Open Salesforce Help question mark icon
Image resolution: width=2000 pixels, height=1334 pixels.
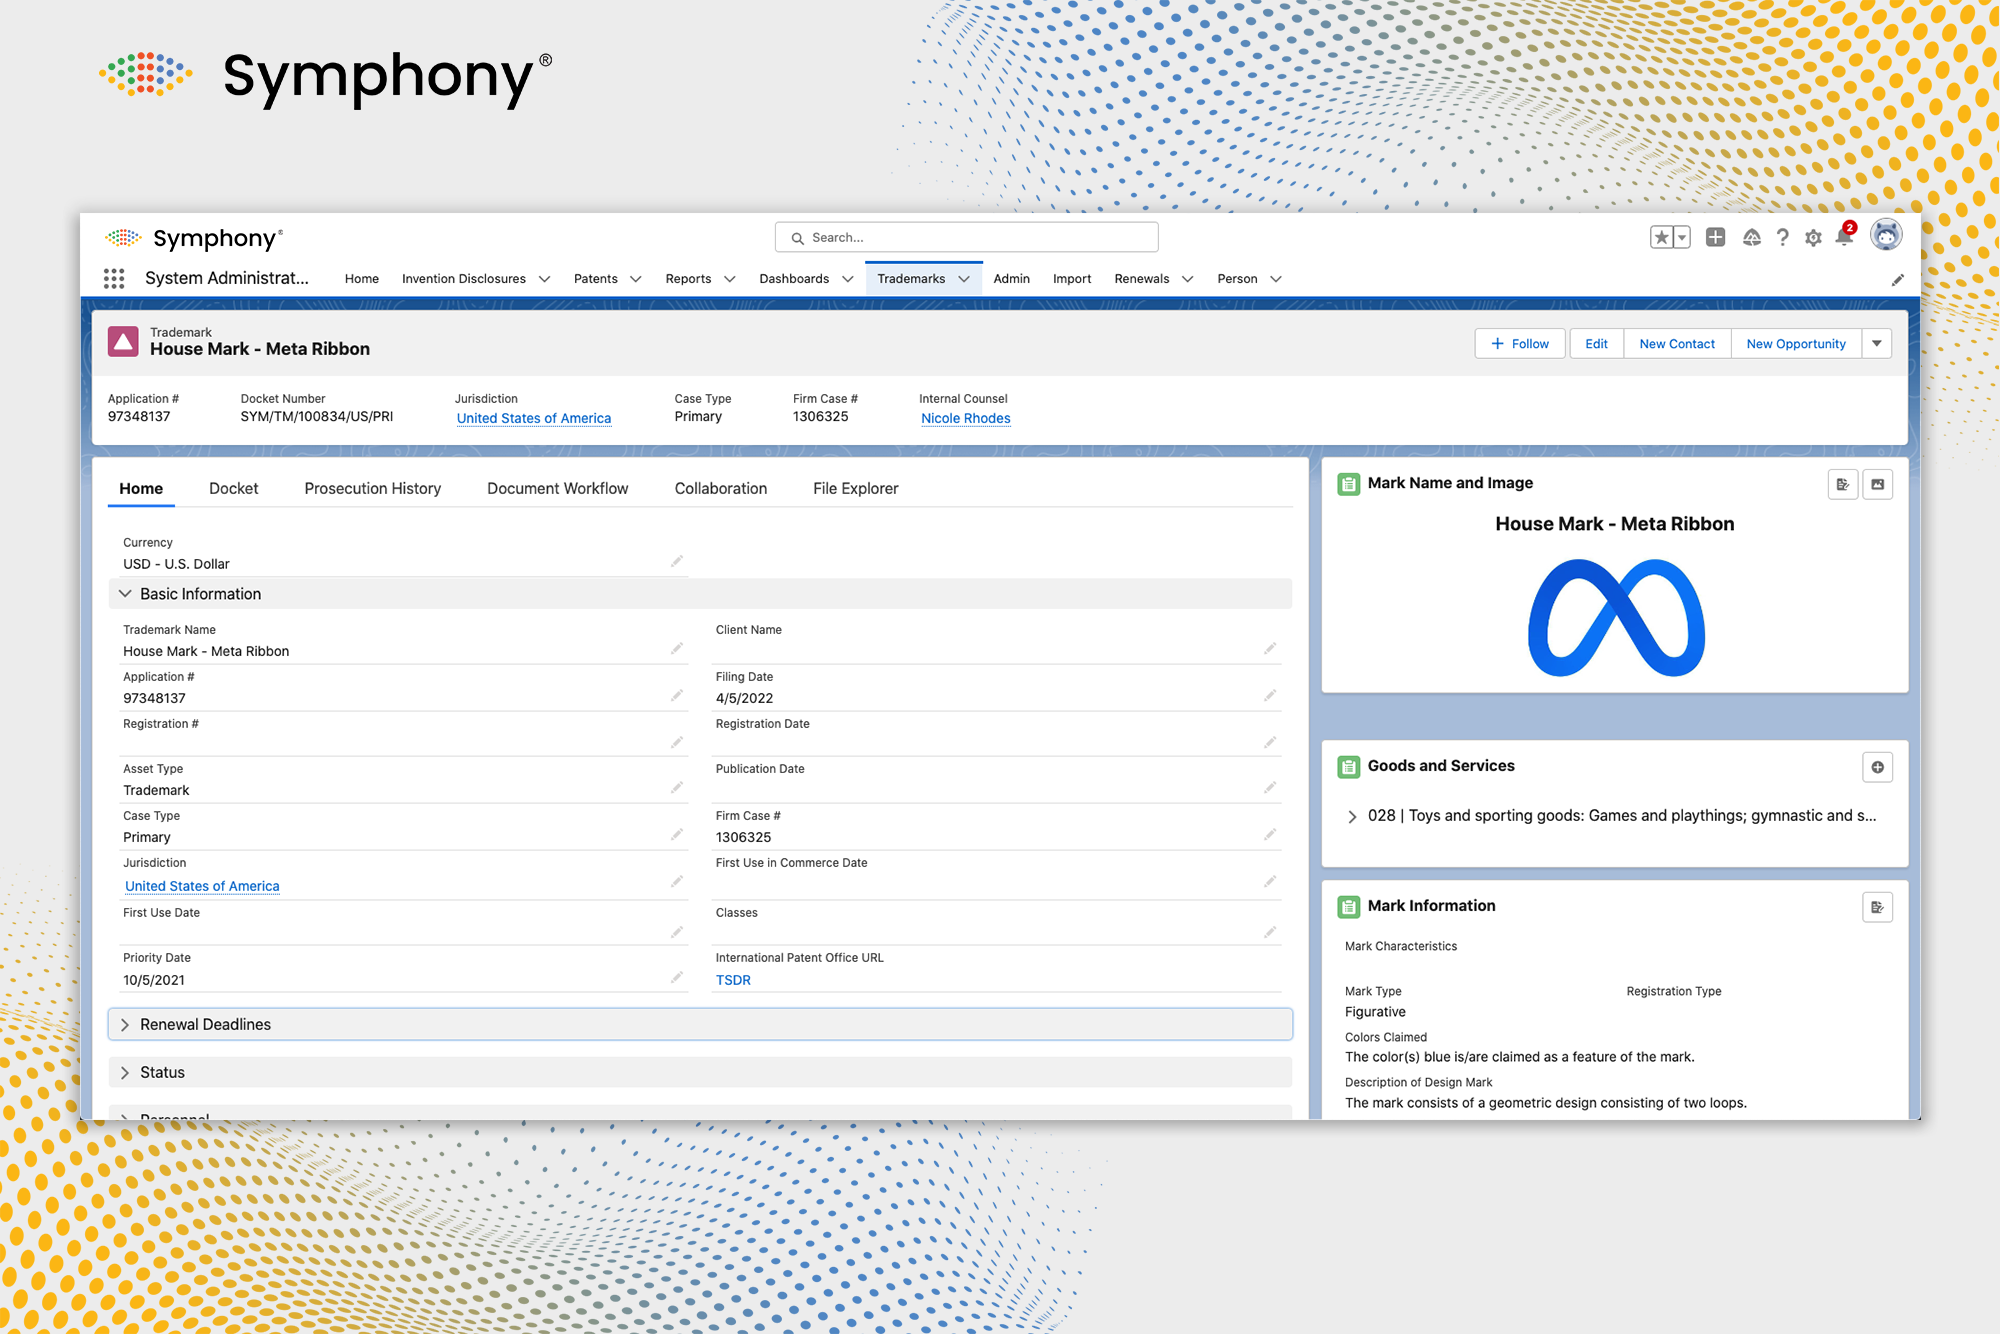[x=1782, y=237]
